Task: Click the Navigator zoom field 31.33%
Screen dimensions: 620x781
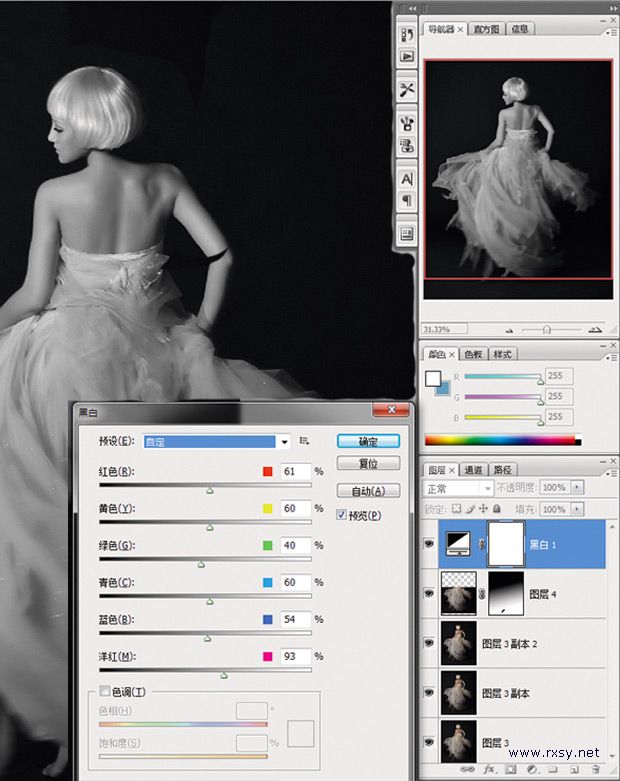Action: pos(445,329)
